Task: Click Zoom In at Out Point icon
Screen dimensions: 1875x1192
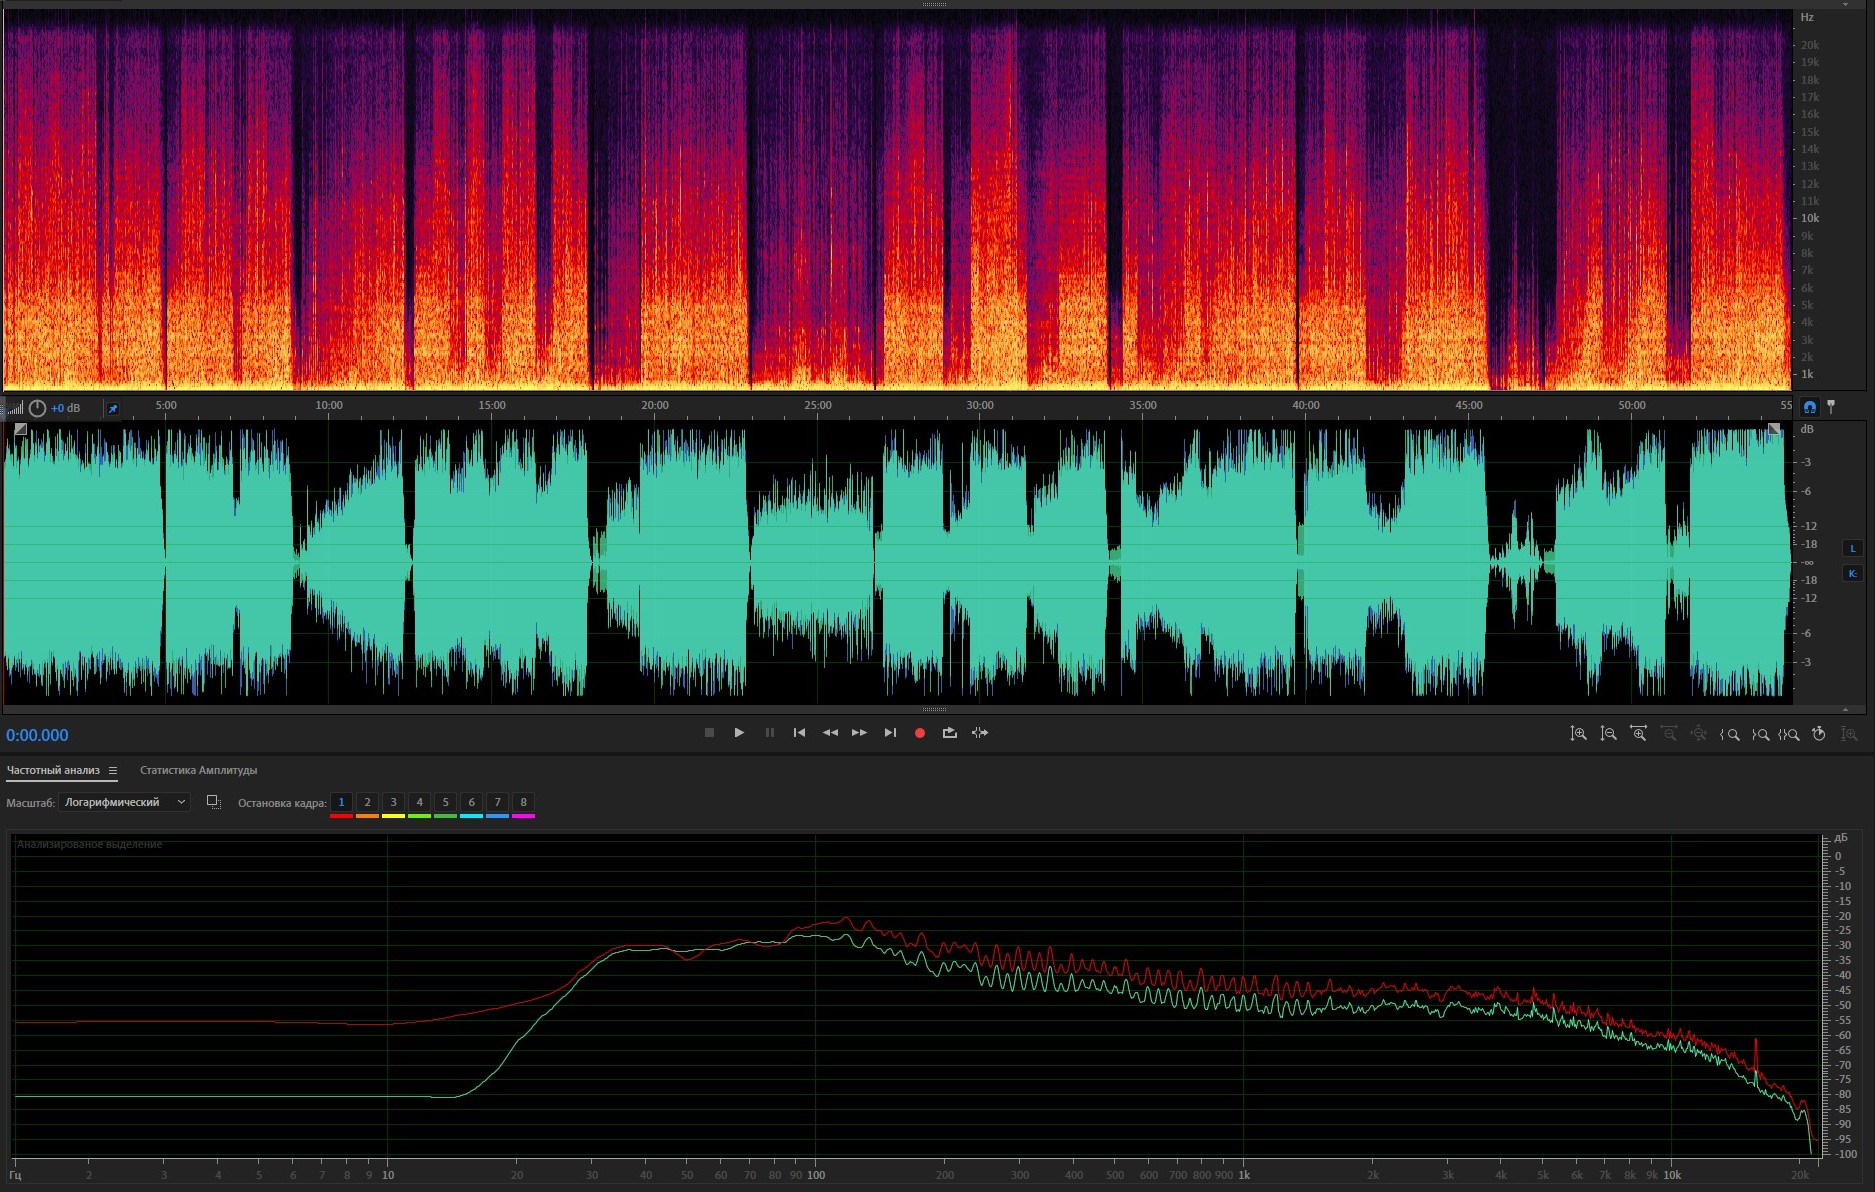Action: coord(1760,734)
